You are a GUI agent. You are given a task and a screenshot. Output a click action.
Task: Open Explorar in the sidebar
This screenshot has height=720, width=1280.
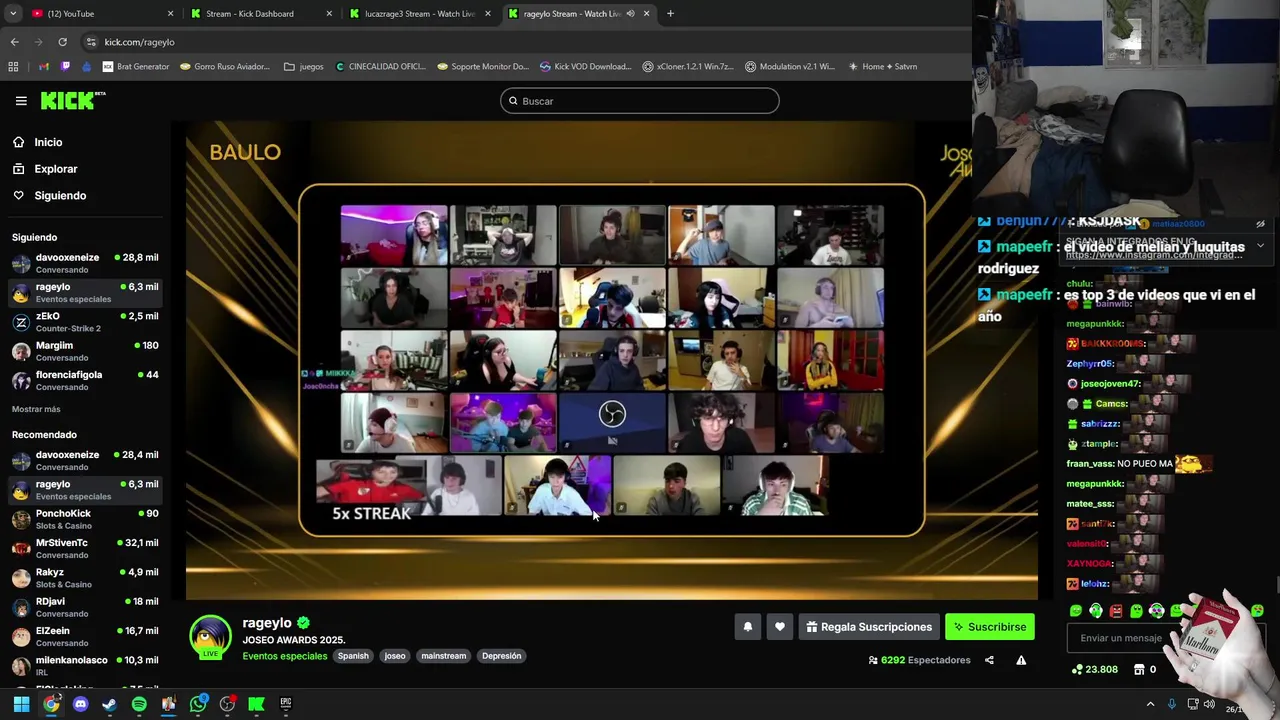pyautogui.click(x=55, y=169)
